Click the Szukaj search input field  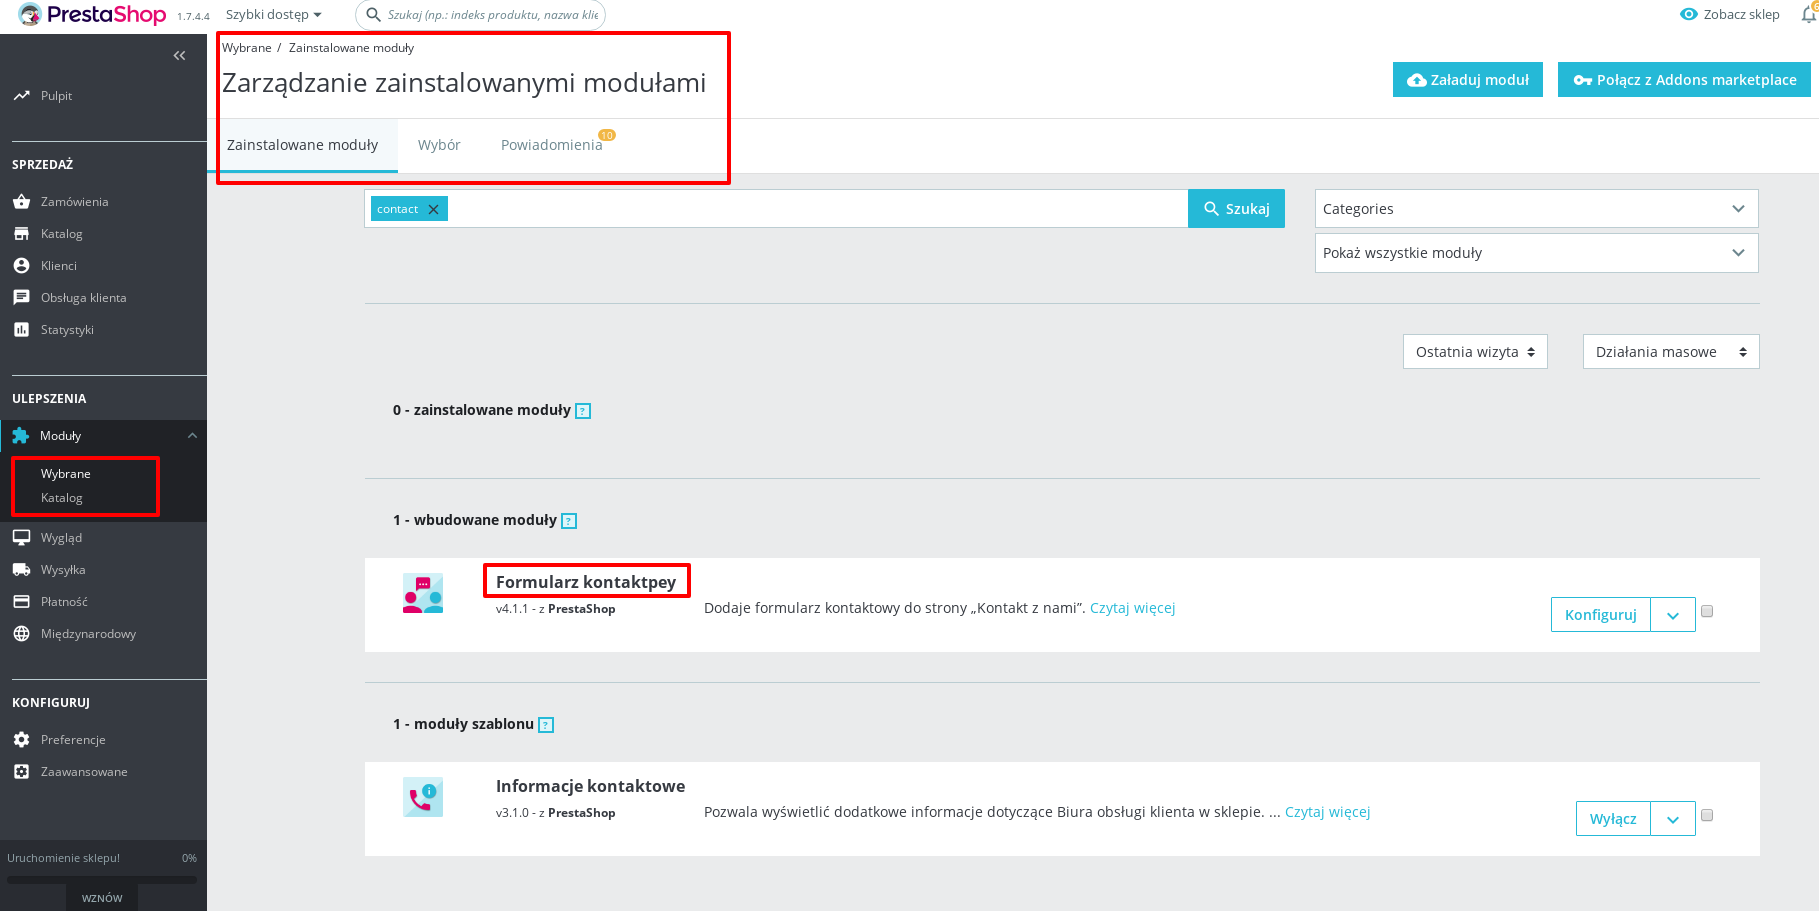(x=780, y=208)
